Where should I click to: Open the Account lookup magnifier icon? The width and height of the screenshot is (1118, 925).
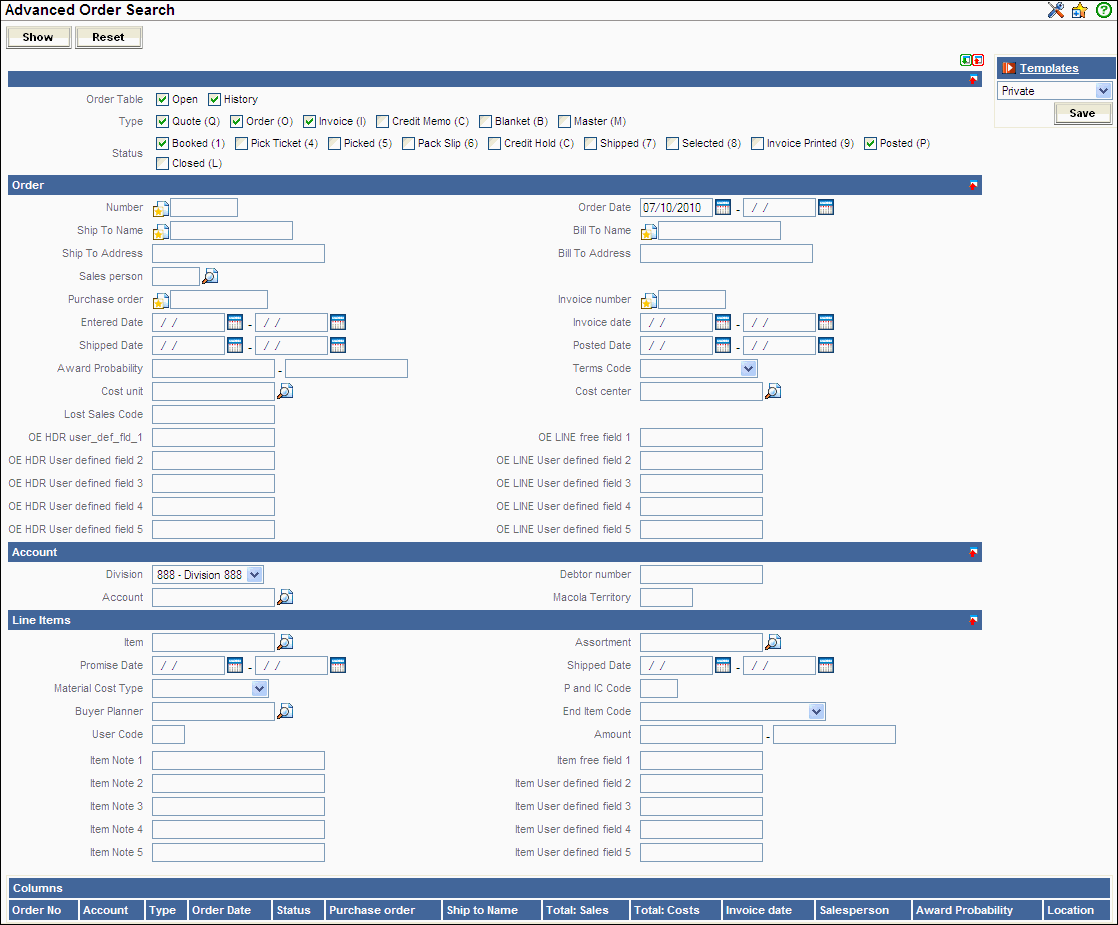click(285, 598)
